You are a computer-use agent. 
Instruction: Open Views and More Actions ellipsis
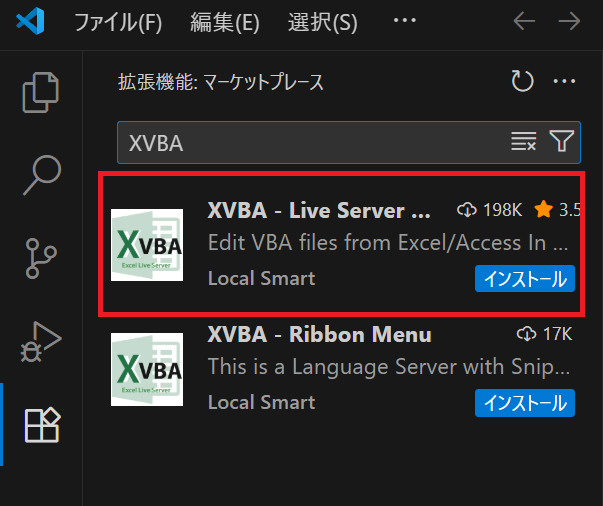(x=565, y=82)
